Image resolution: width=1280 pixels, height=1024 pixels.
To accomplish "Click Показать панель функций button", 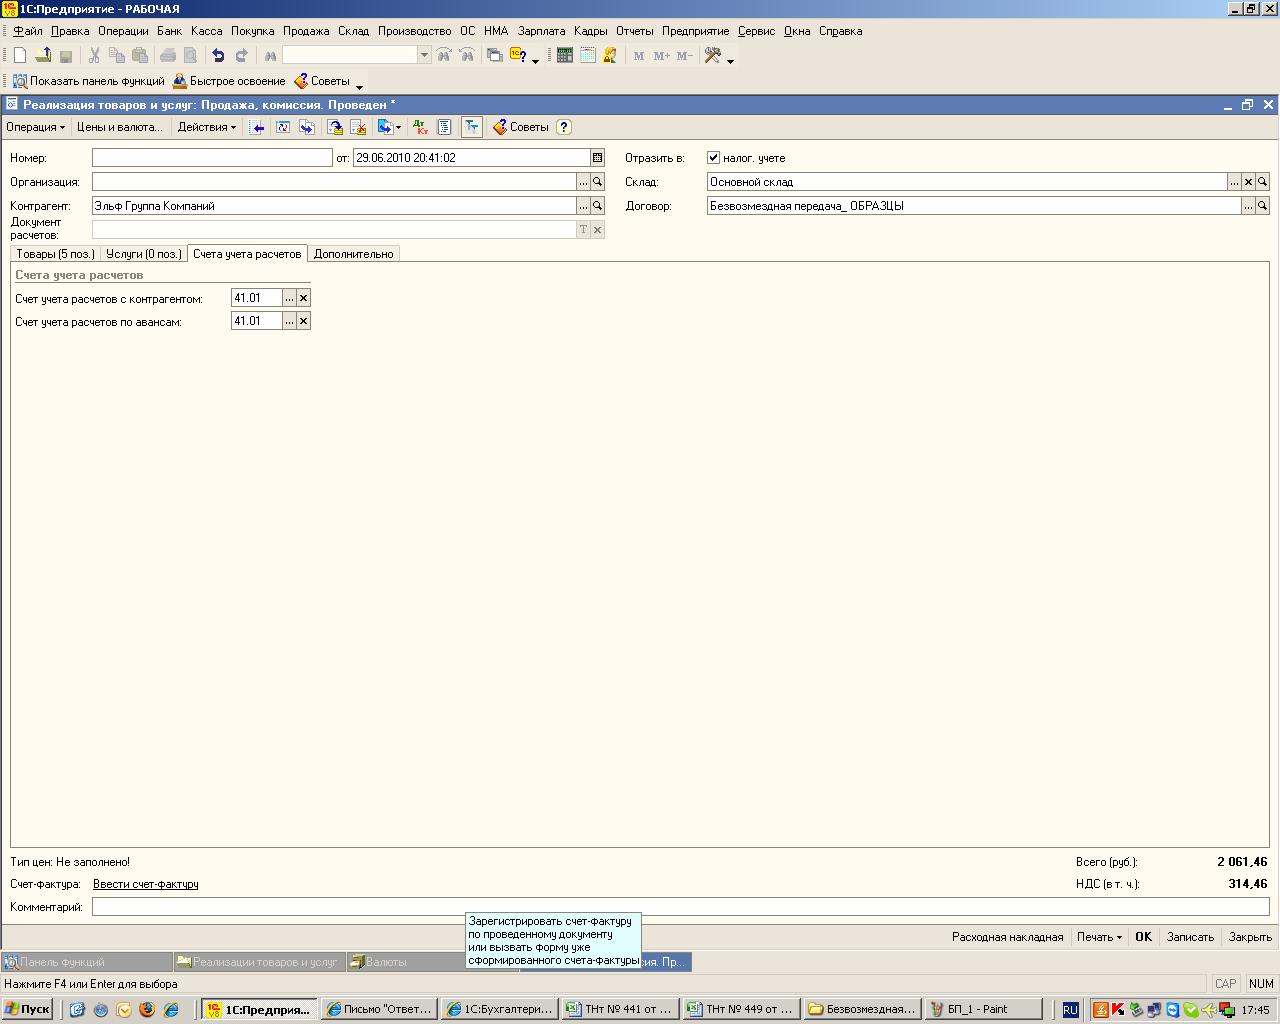I will coord(88,82).
